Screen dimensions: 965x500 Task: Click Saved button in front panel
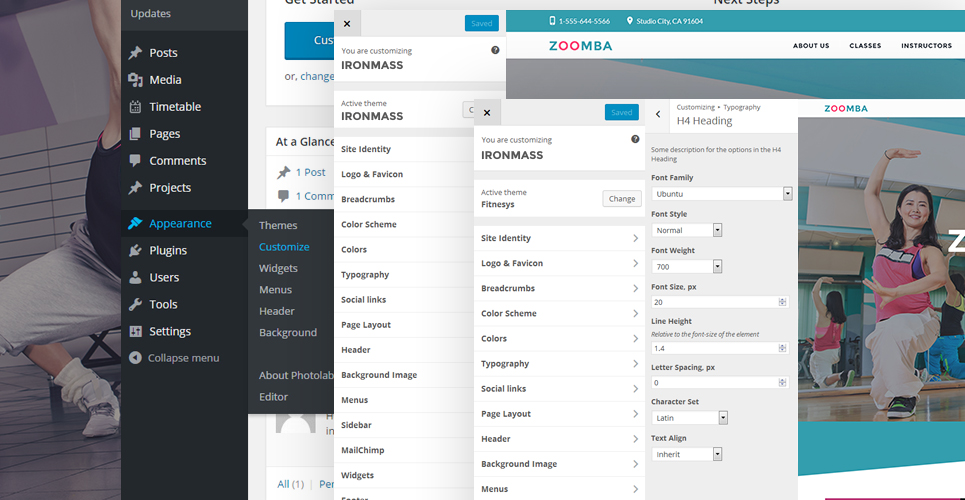tap(622, 113)
